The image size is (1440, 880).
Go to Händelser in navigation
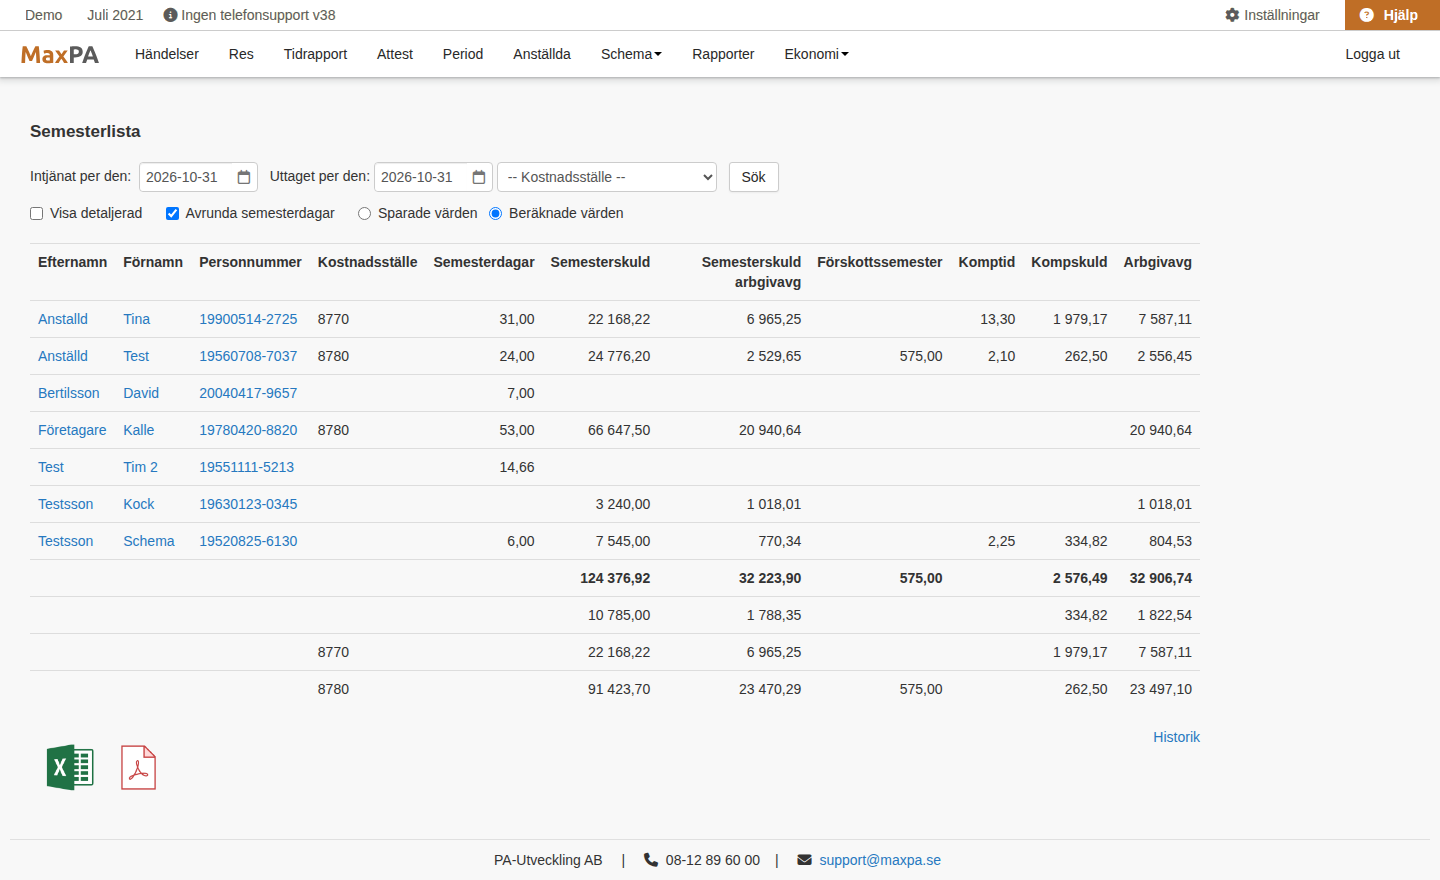[x=167, y=54]
